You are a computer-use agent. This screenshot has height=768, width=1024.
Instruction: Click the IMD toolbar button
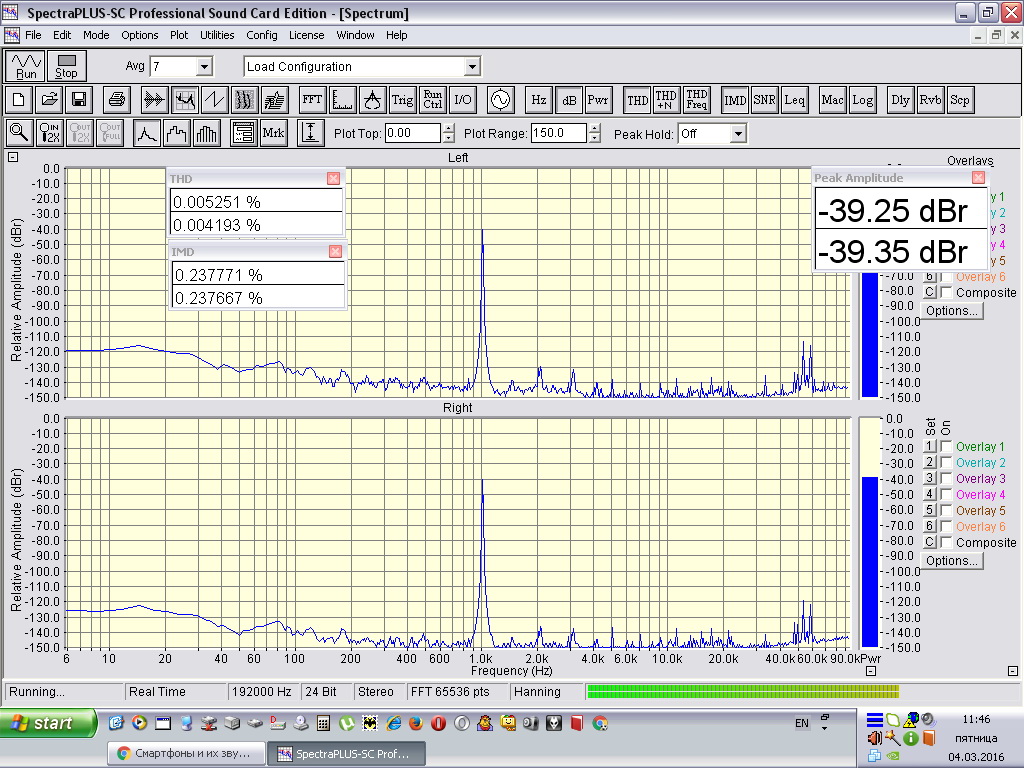click(x=735, y=100)
